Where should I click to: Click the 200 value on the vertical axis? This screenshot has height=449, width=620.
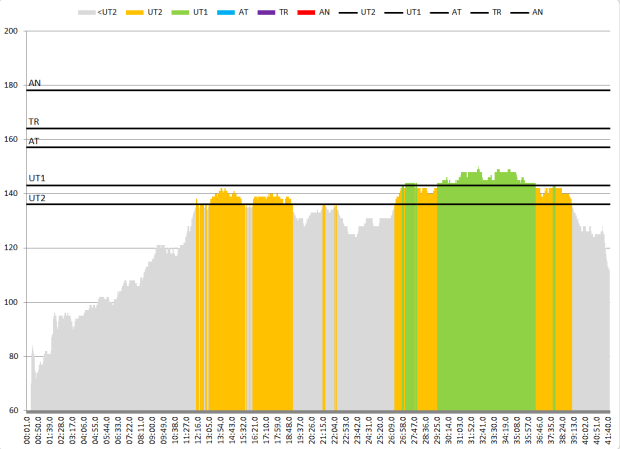tap(11, 31)
